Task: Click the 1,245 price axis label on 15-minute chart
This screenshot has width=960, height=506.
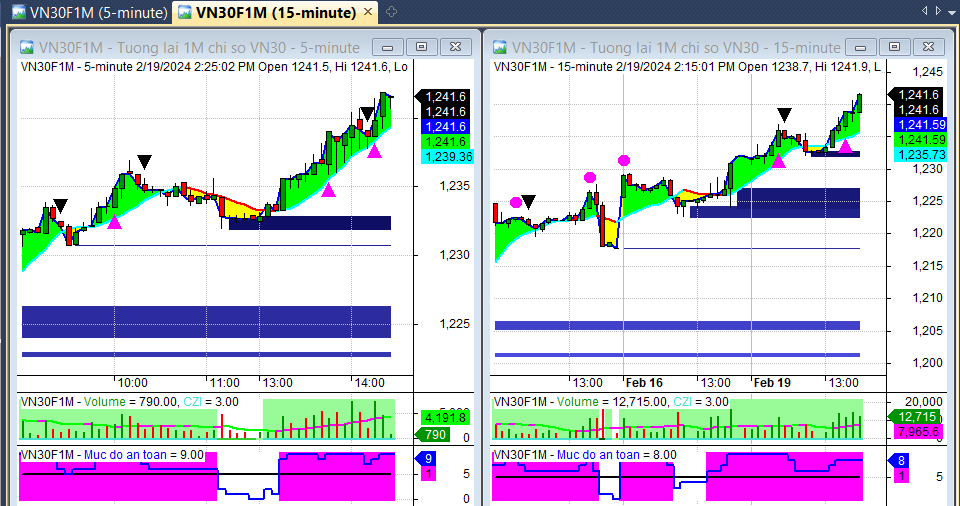Action: point(928,72)
